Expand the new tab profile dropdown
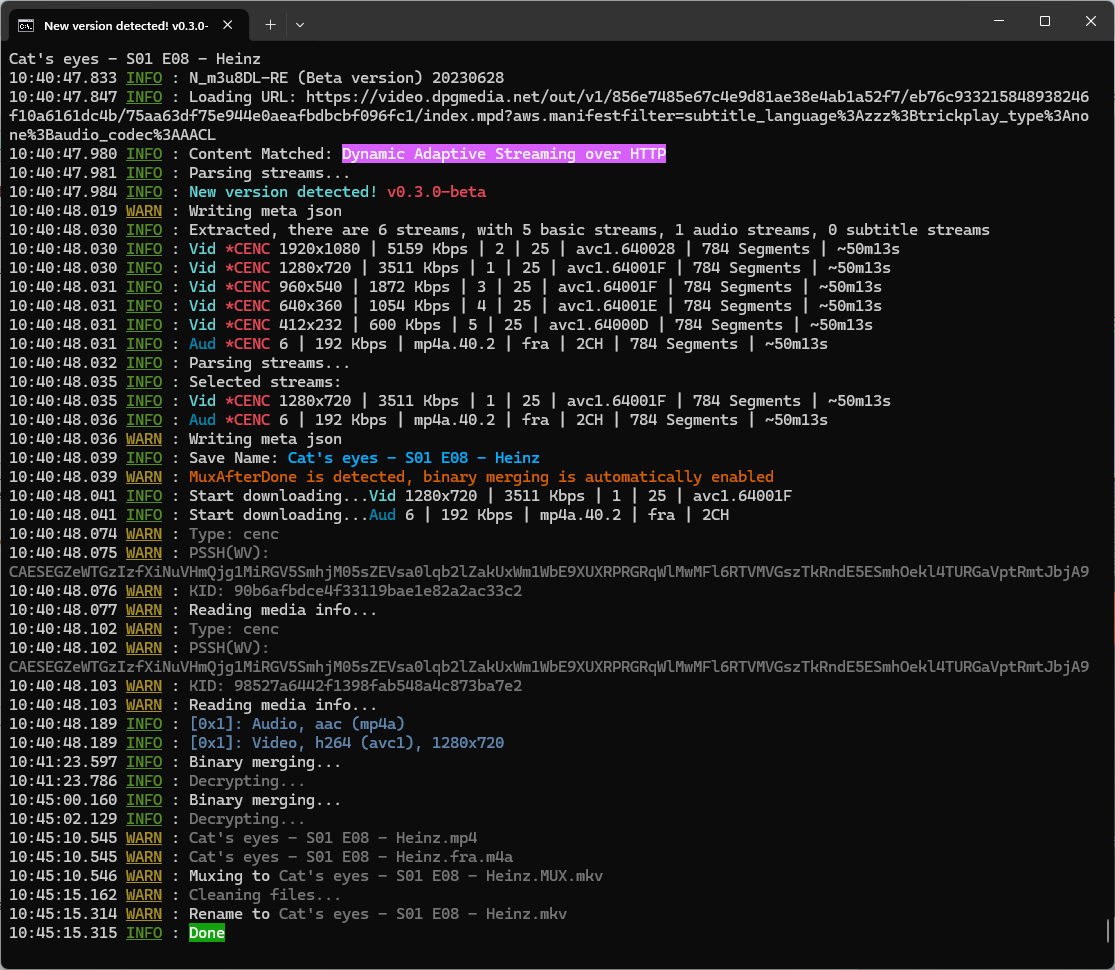Viewport: 1115px width, 970px height. (299, 24)
